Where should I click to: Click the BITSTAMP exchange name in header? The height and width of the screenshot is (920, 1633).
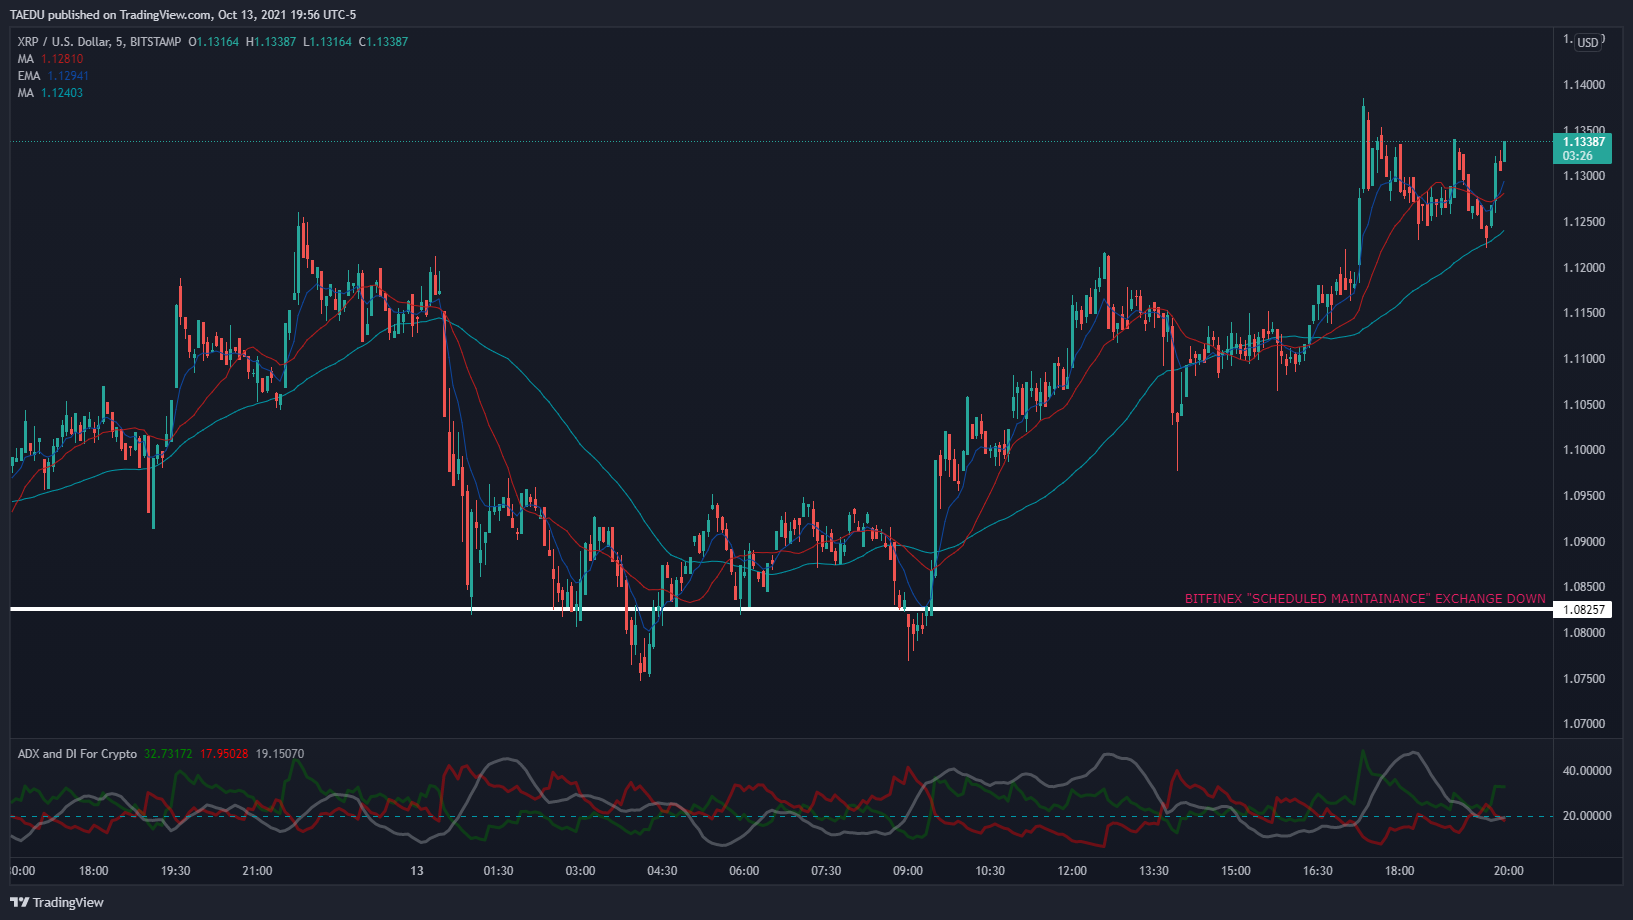[x=156, y=42]
